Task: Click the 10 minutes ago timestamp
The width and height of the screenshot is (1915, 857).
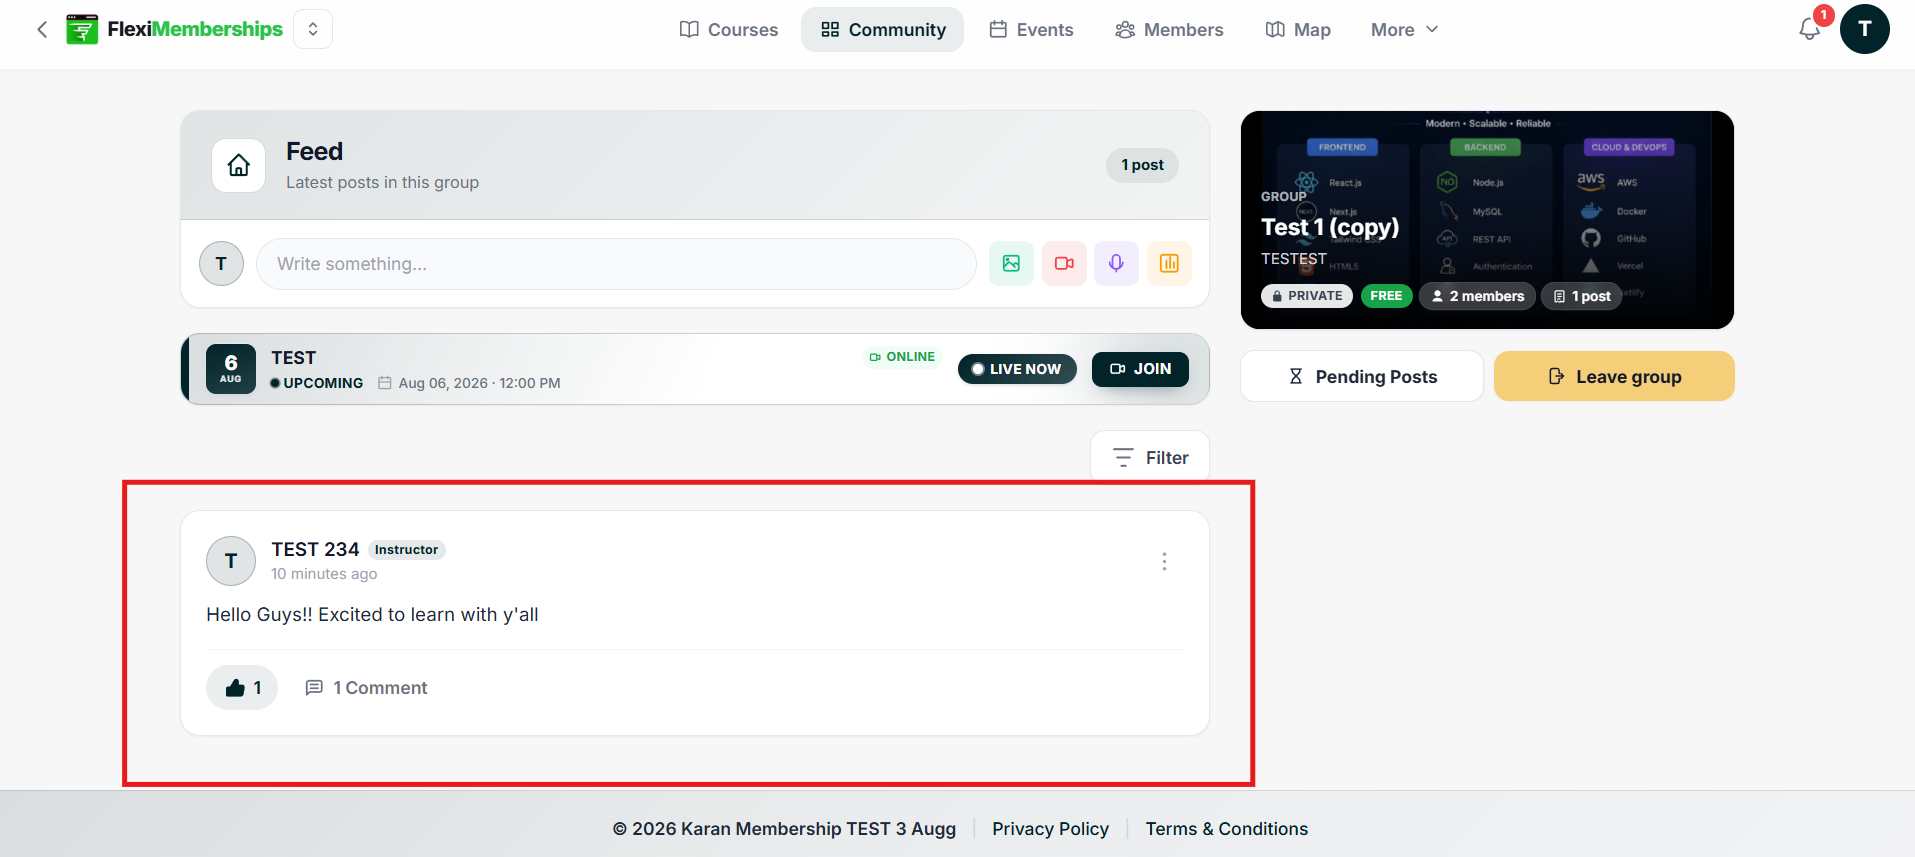Action: [324, 574]
